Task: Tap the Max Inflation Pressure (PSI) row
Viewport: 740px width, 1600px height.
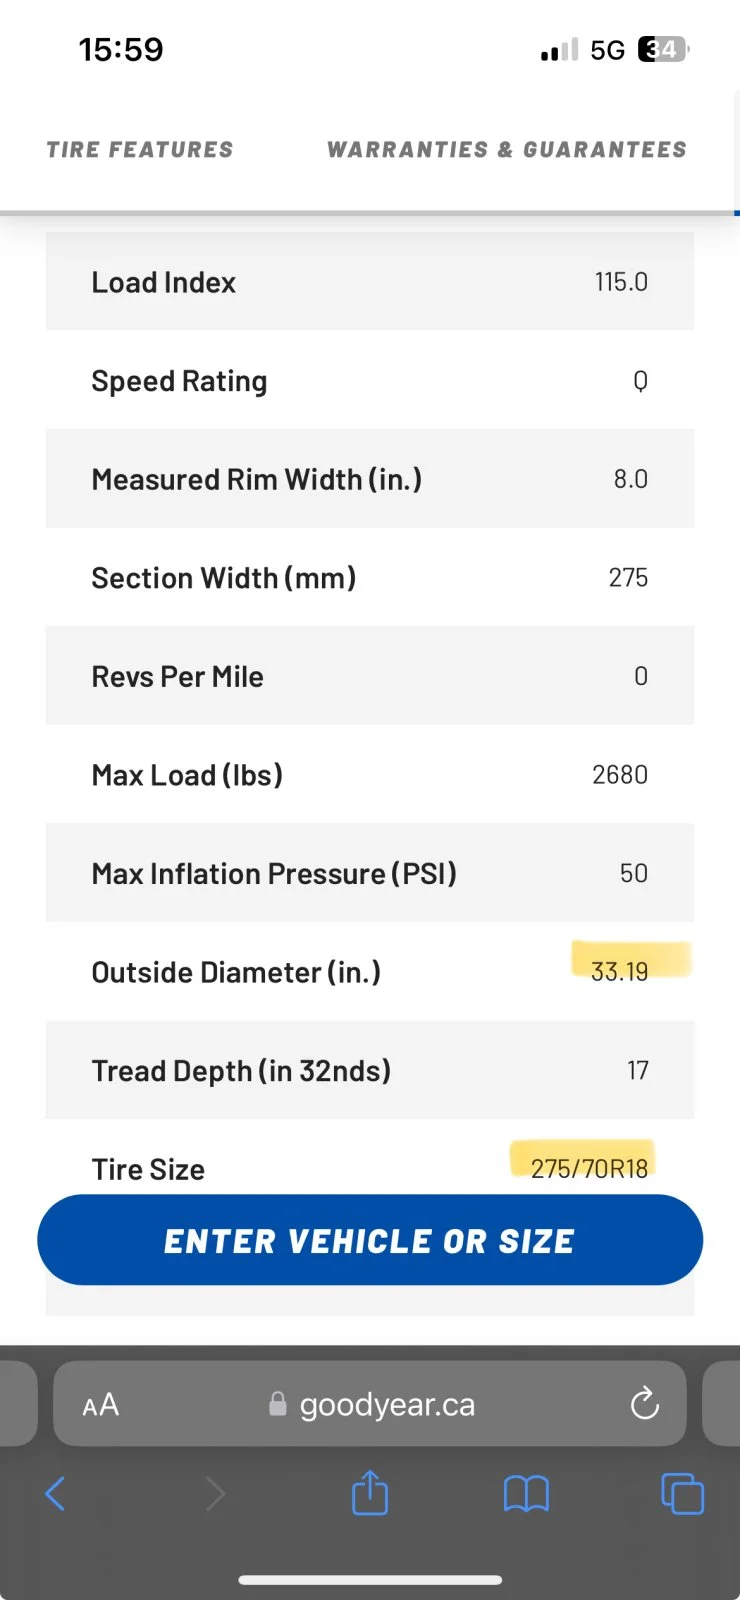Action: [370, 873]
